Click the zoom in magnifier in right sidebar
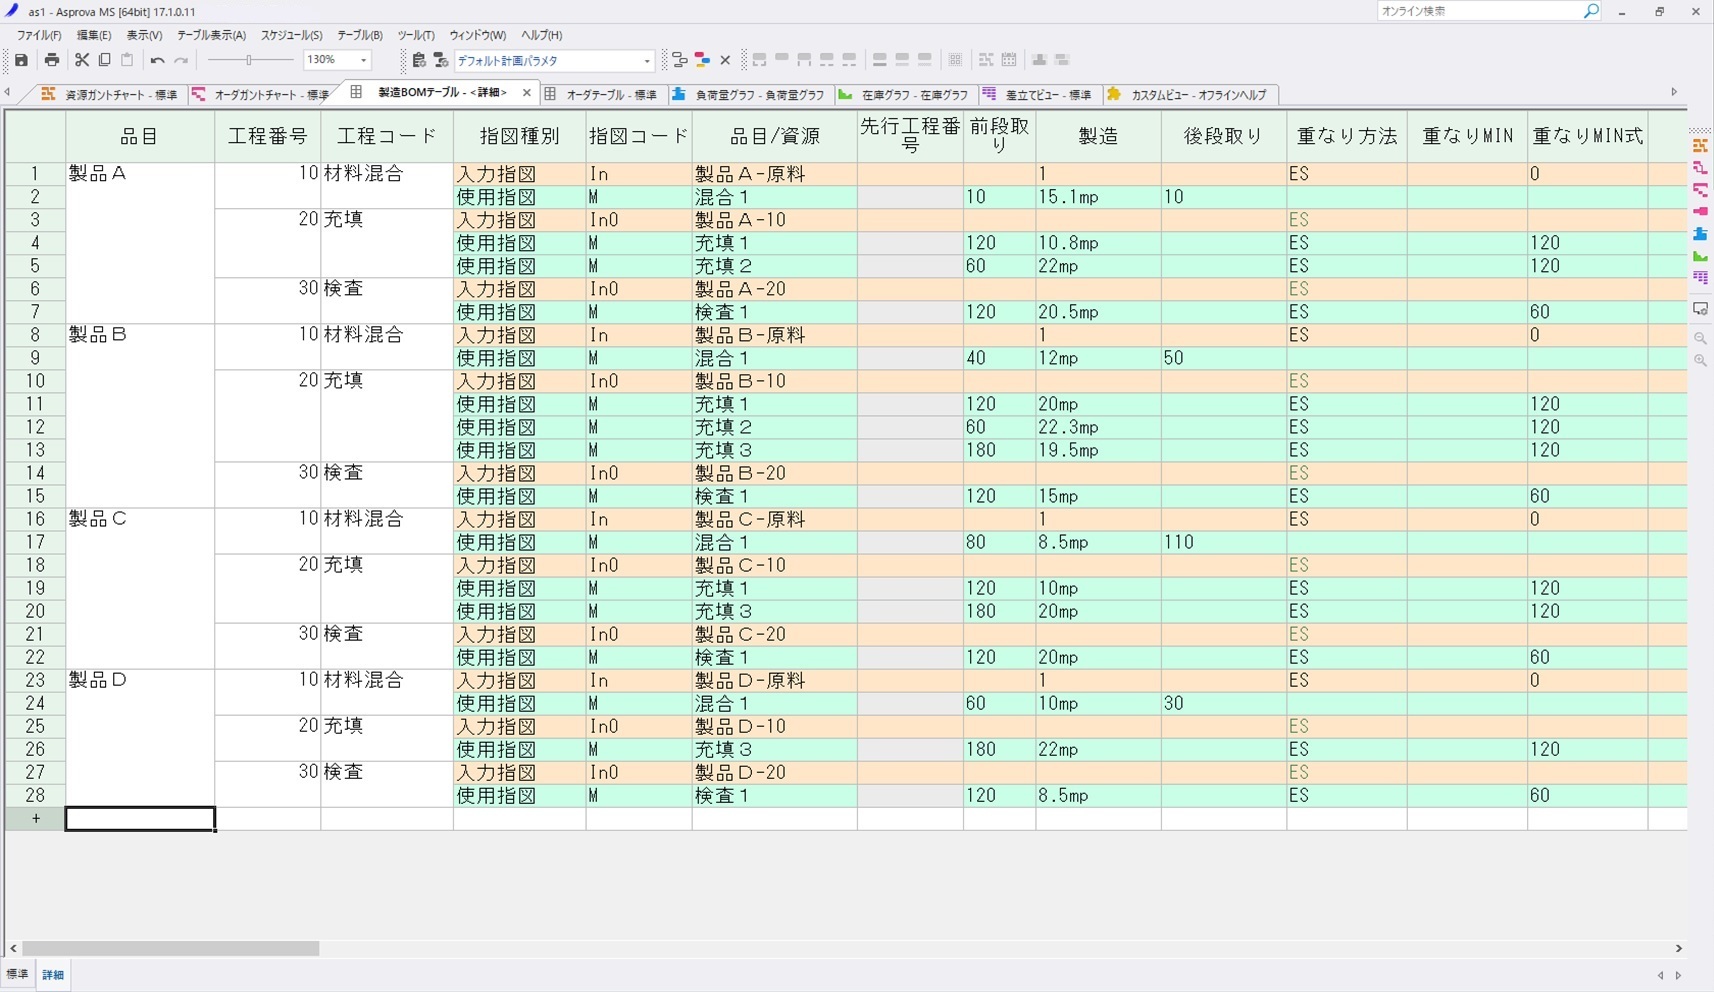This screenshot has width=1714, height=992. 1700,361
